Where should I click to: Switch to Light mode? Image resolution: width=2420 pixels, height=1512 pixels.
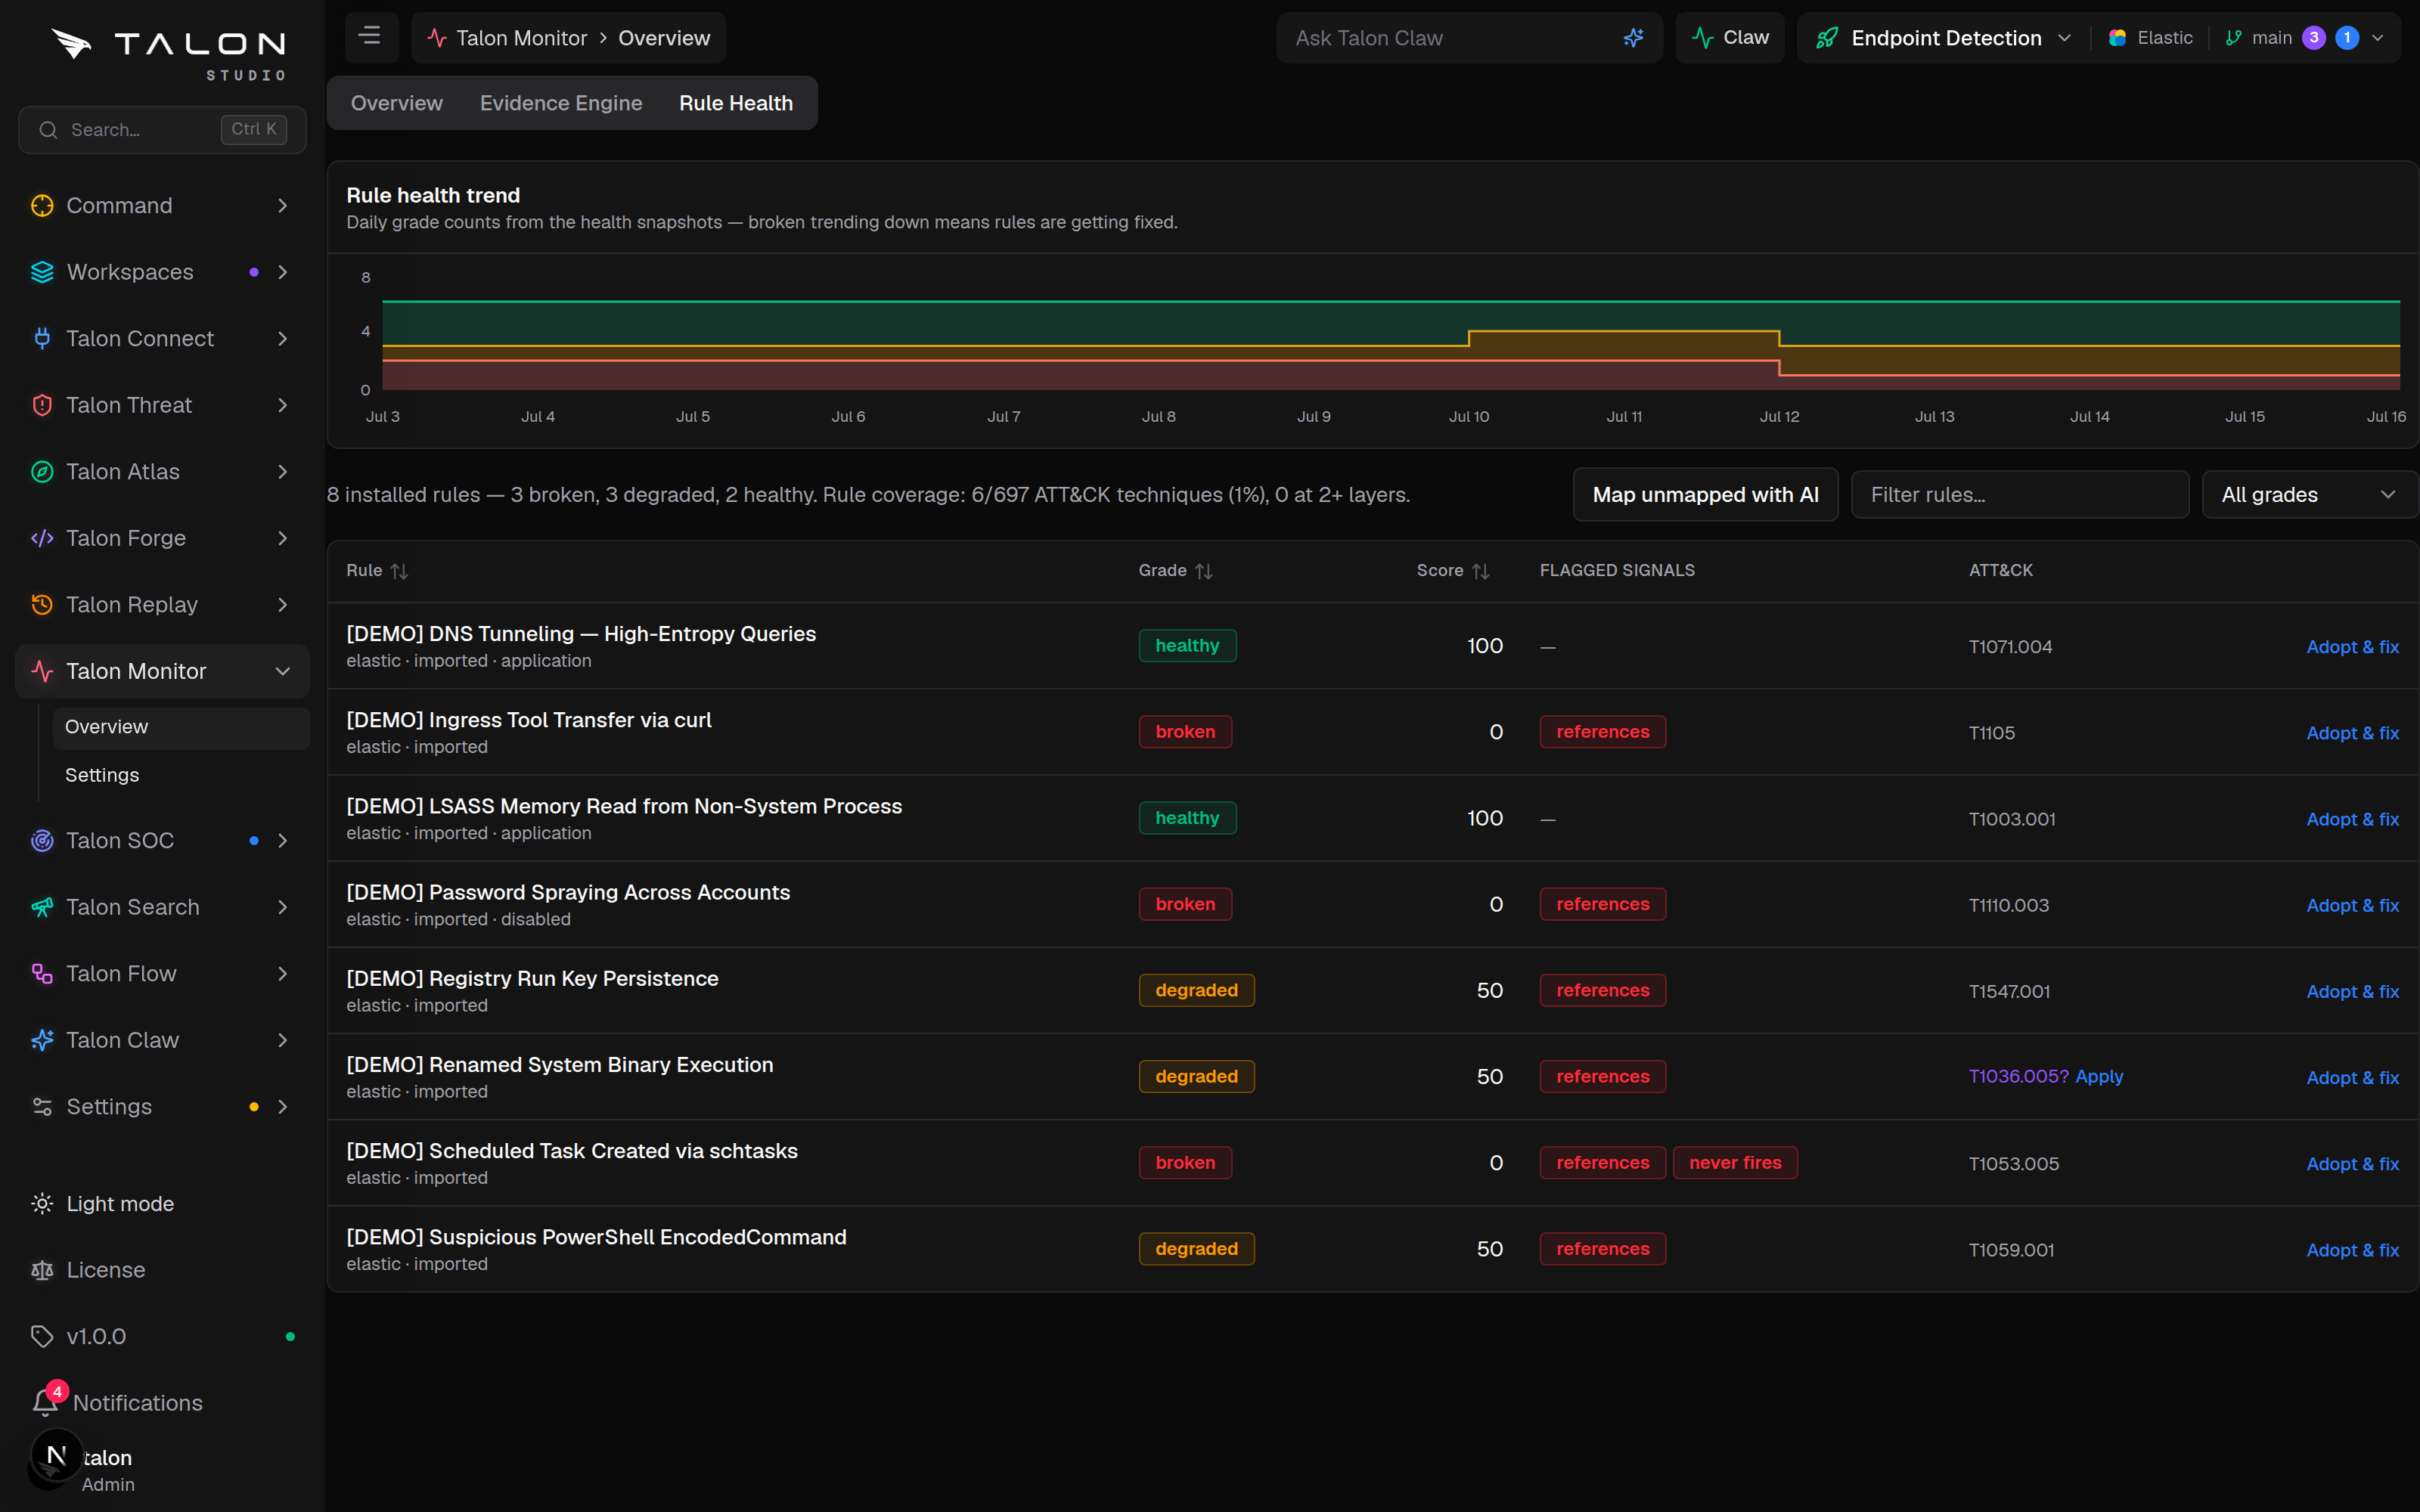pyautogui.click(x=120, y=1203)
